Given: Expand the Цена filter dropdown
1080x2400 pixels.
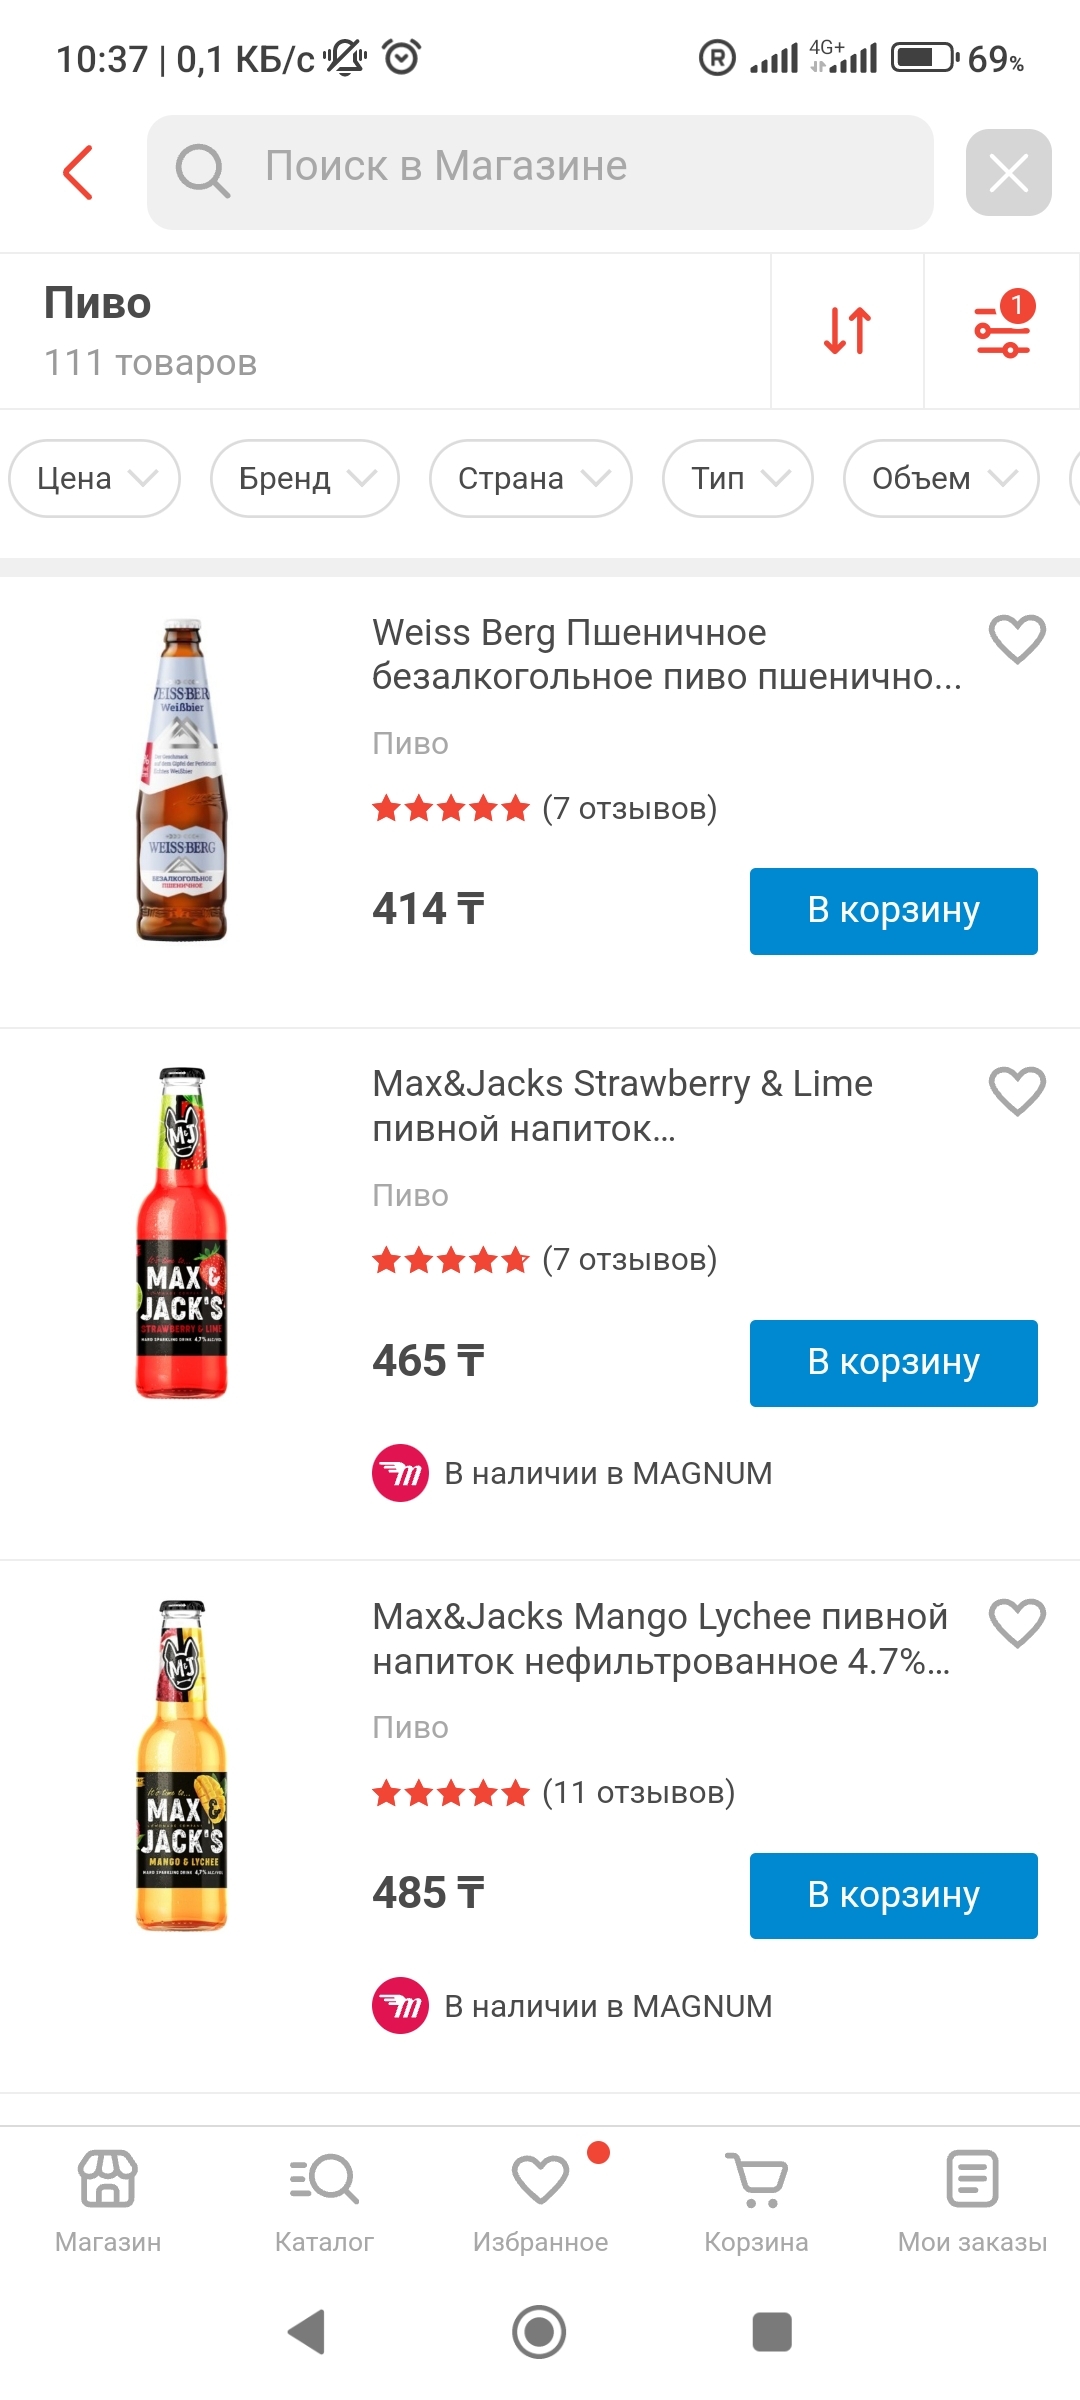Looking at the screenshot, I should tap(95, 478).
